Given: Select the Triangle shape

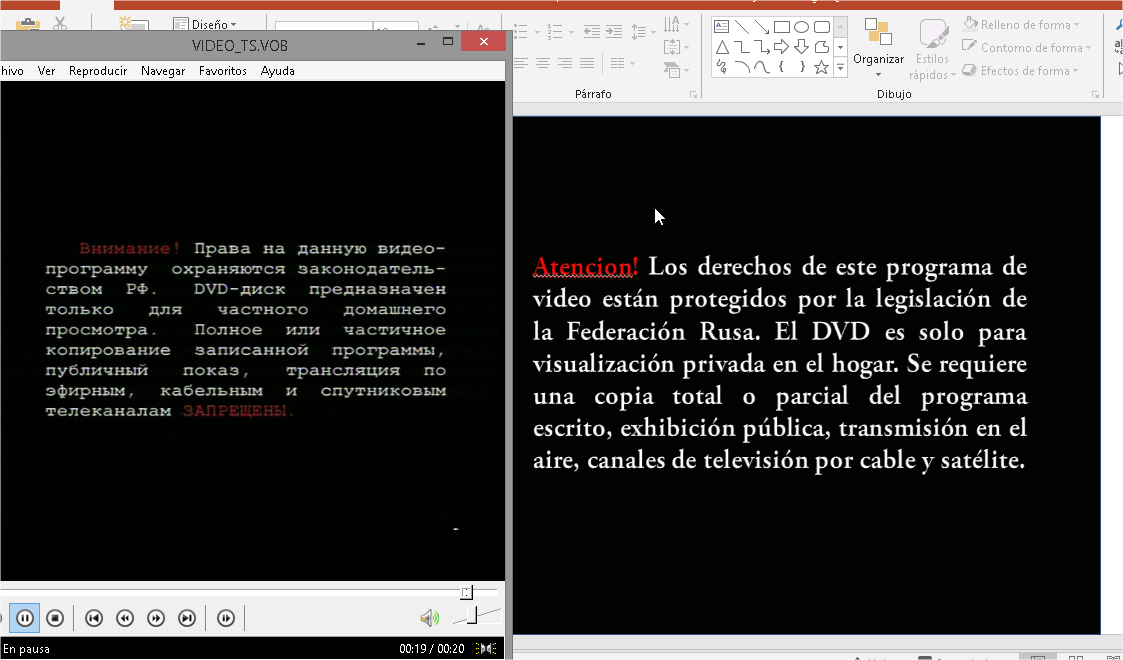Looking at the screenshot, I should (722, 47).
